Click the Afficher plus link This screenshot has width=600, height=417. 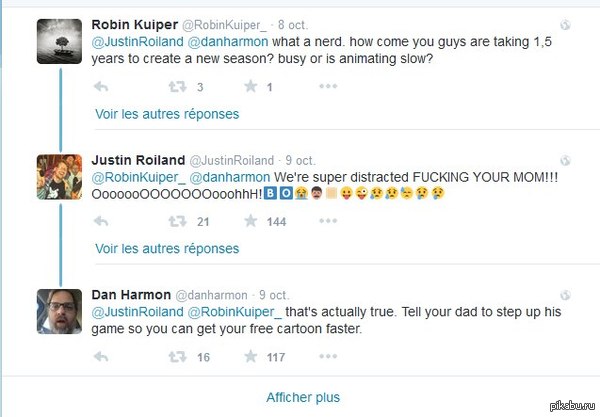[x=303, y=397]
